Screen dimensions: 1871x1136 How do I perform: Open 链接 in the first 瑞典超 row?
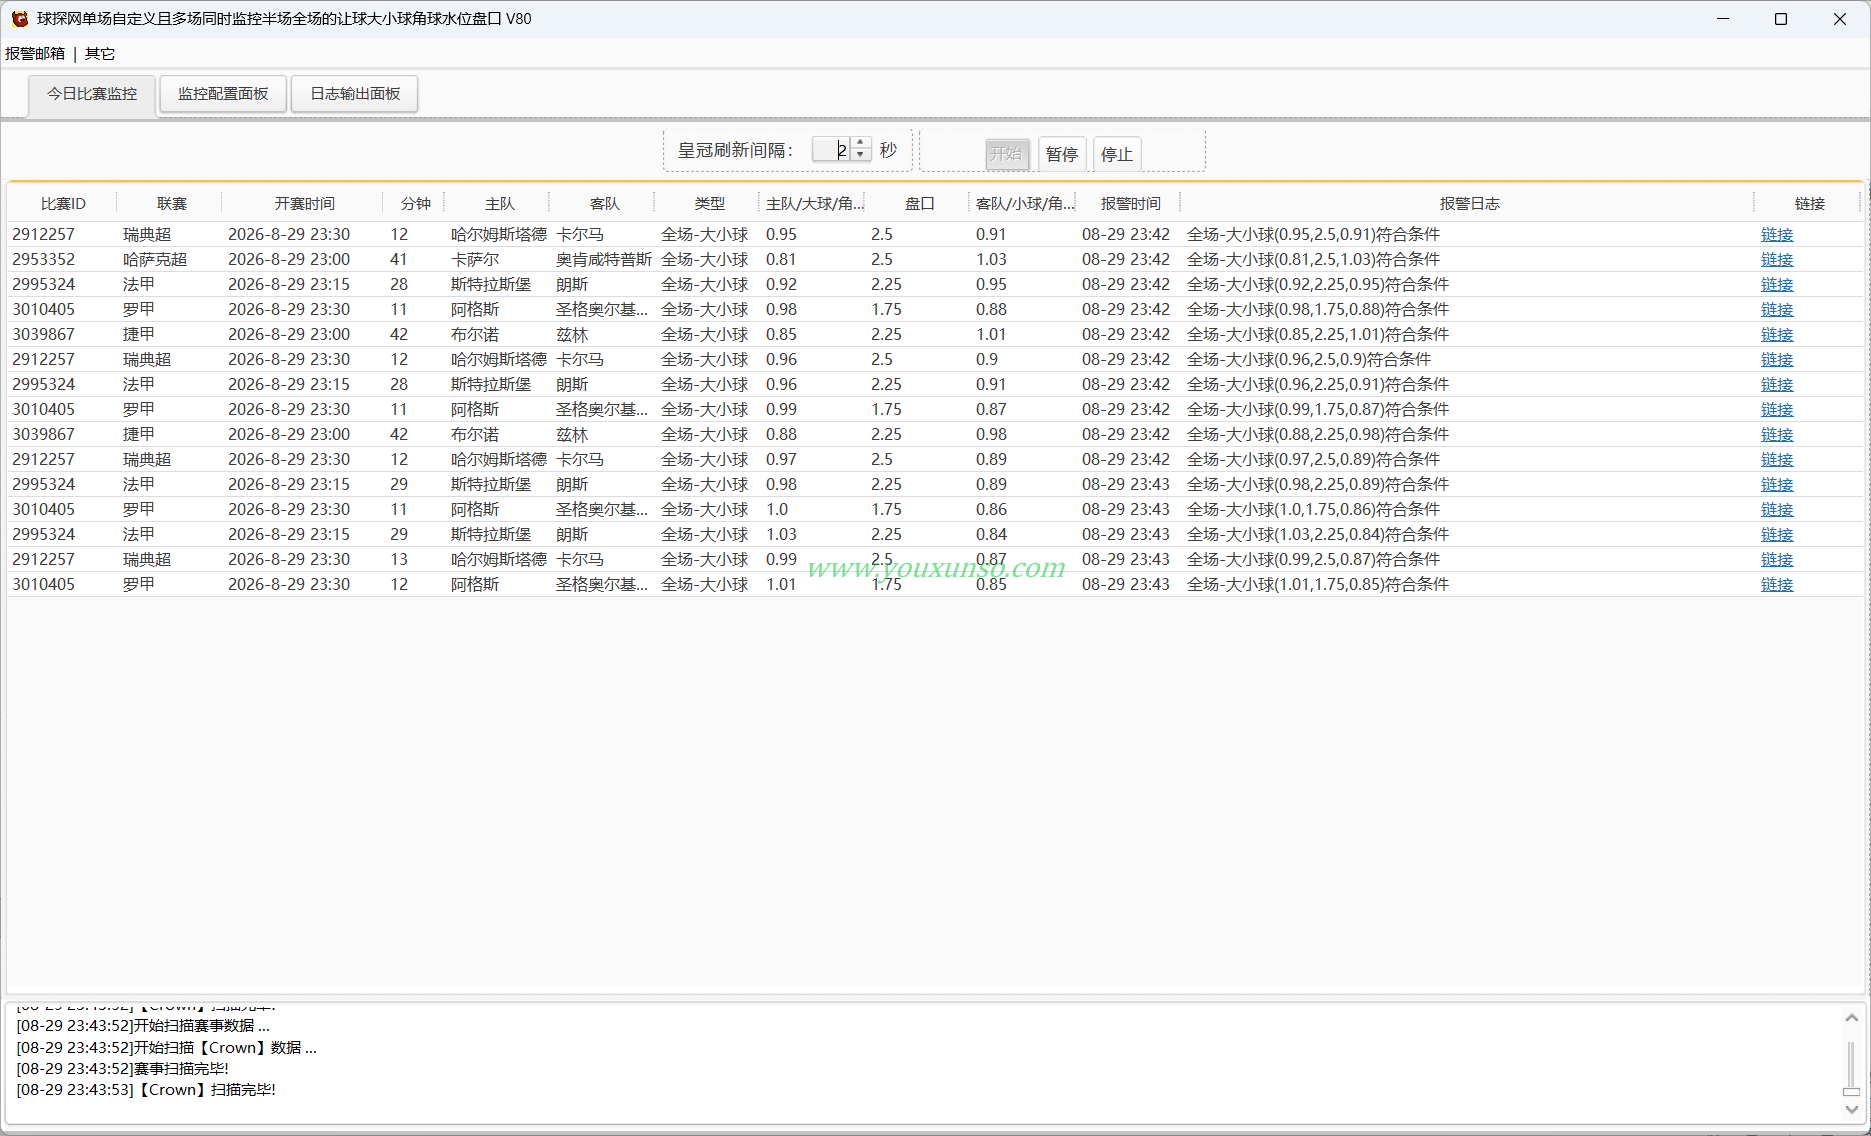point(1777,234)
